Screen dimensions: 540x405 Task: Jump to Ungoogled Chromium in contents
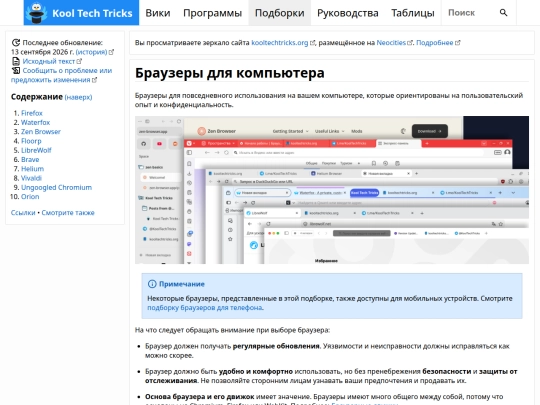[x=56, y=188]
